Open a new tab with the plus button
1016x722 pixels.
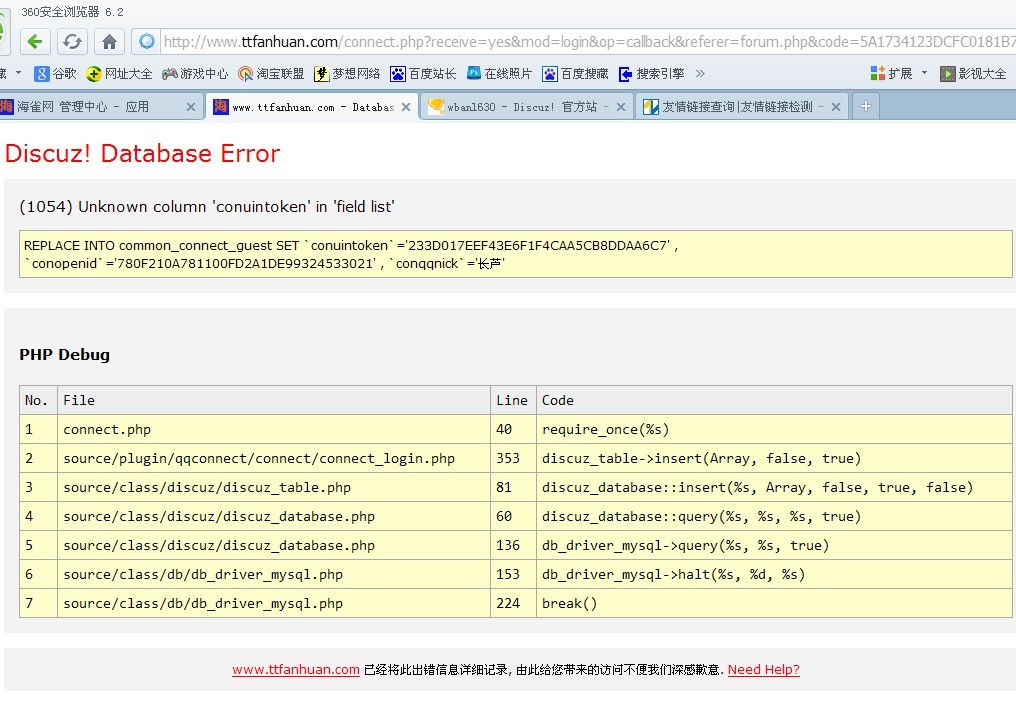[x=865, y=106]
